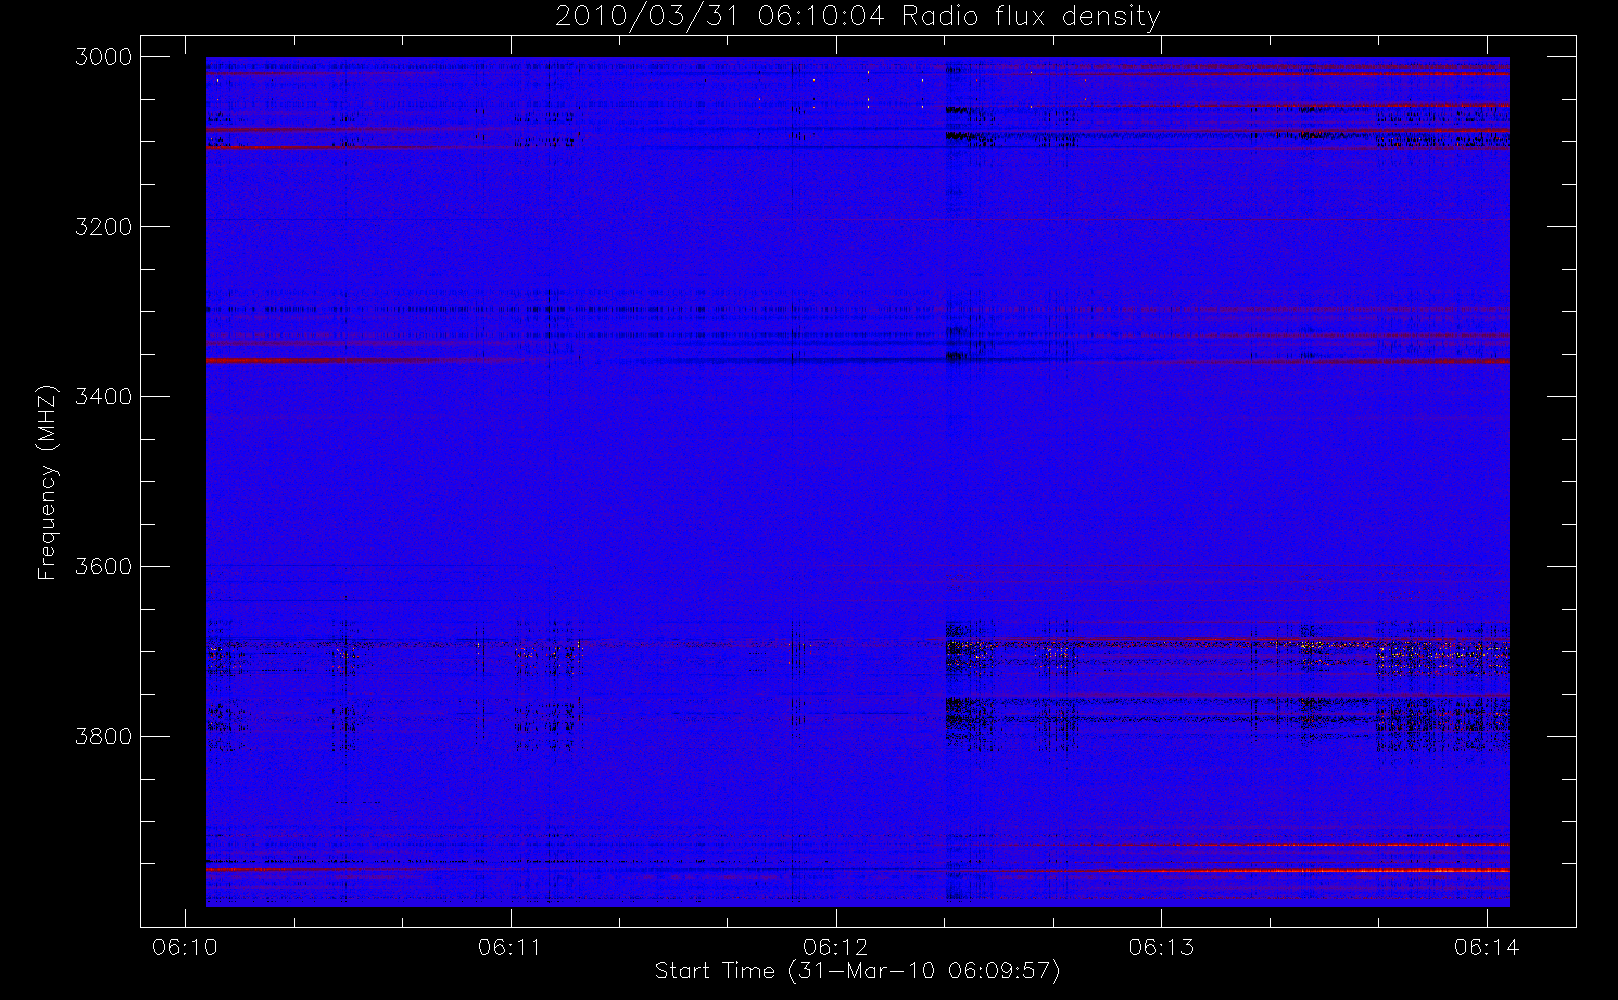Click the 3600 frequency tick label
The width and height of the screenshot is (1618, 1000).
coord(104,567)
